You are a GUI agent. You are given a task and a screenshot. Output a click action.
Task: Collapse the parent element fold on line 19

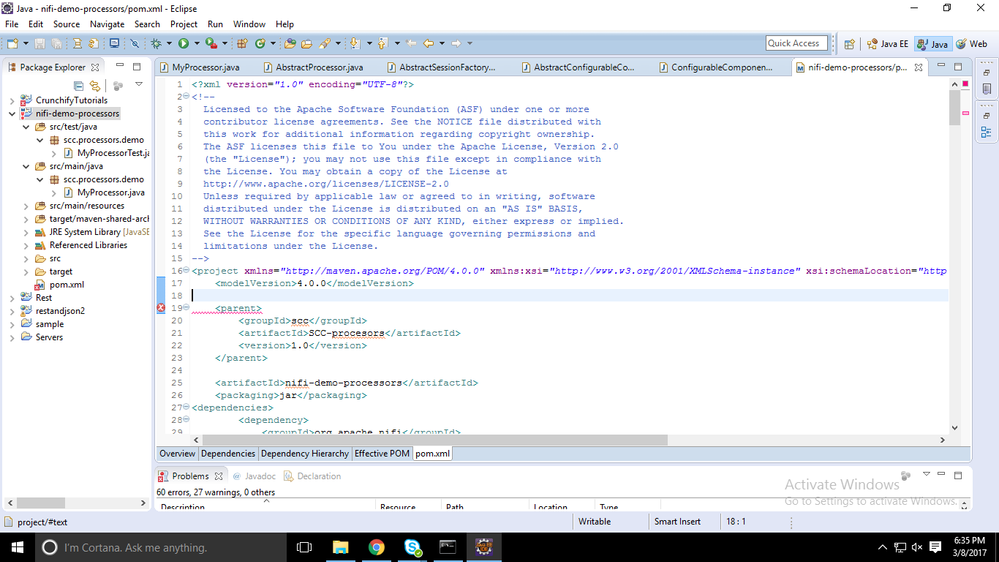click(x=186, y=308)
